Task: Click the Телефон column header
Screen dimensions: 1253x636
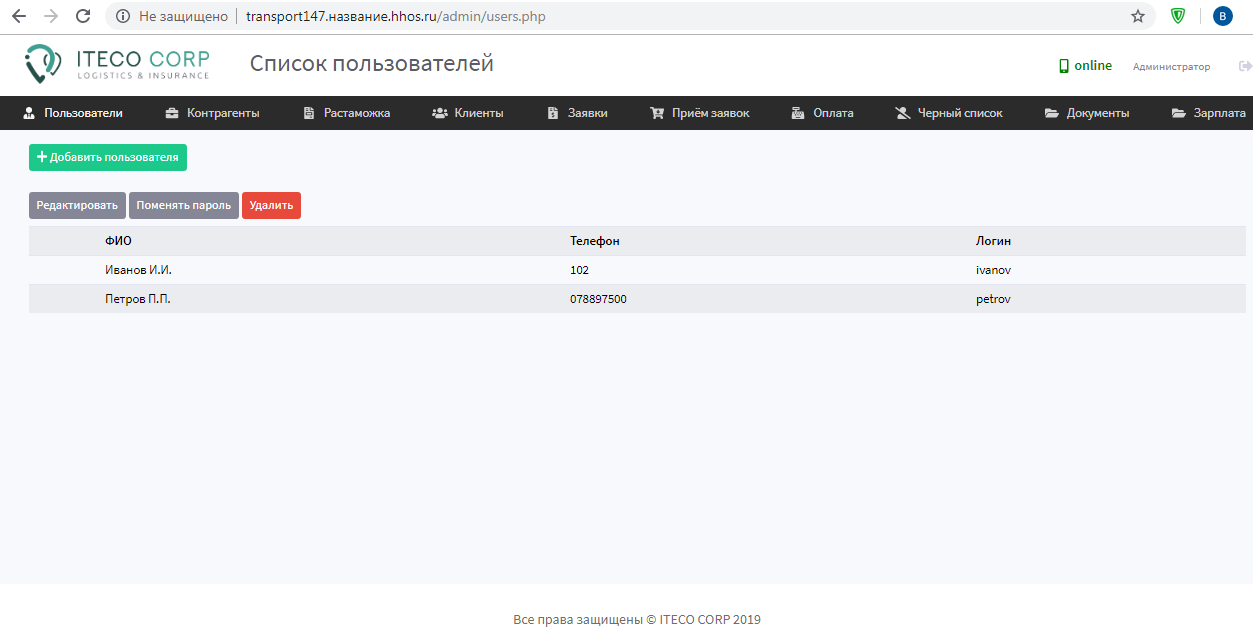Action: 595,241
